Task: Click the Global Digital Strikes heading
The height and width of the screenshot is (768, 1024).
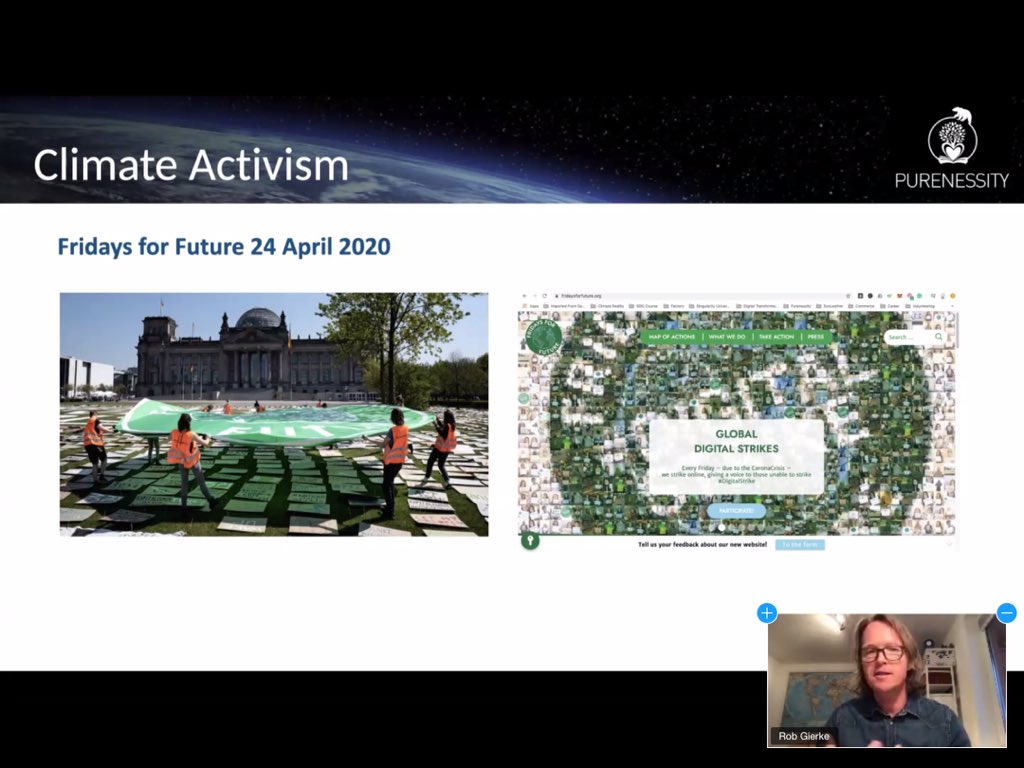Action: [x=736, y=441]
